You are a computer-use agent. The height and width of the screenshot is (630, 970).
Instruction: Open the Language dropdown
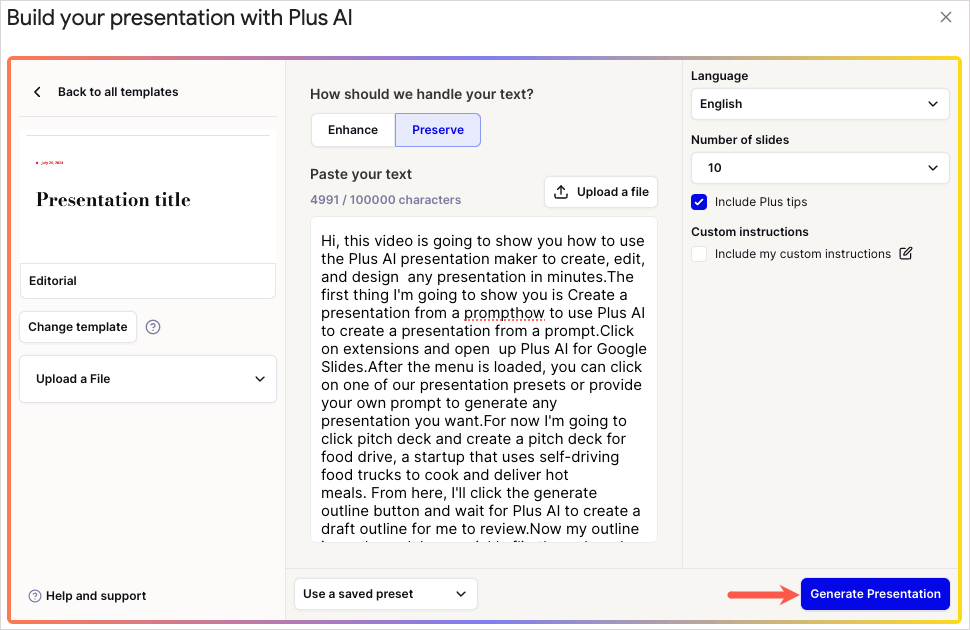[x=820, y=104]
